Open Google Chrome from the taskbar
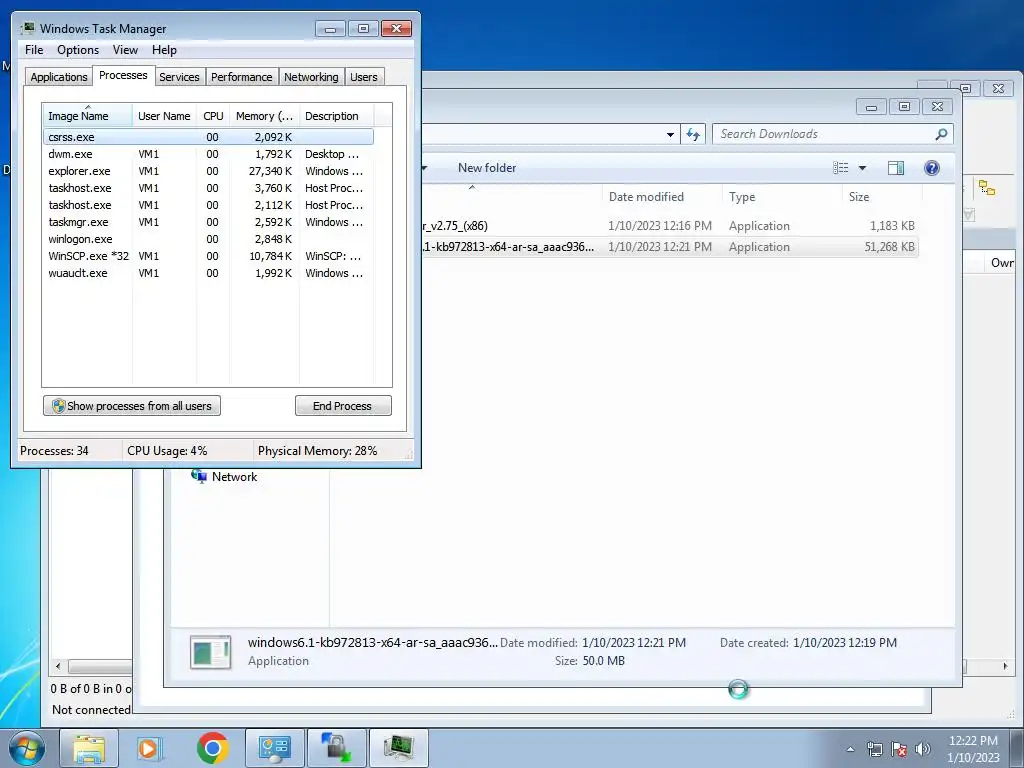This screenshot has width=1024, height=768. coord(212,748)
